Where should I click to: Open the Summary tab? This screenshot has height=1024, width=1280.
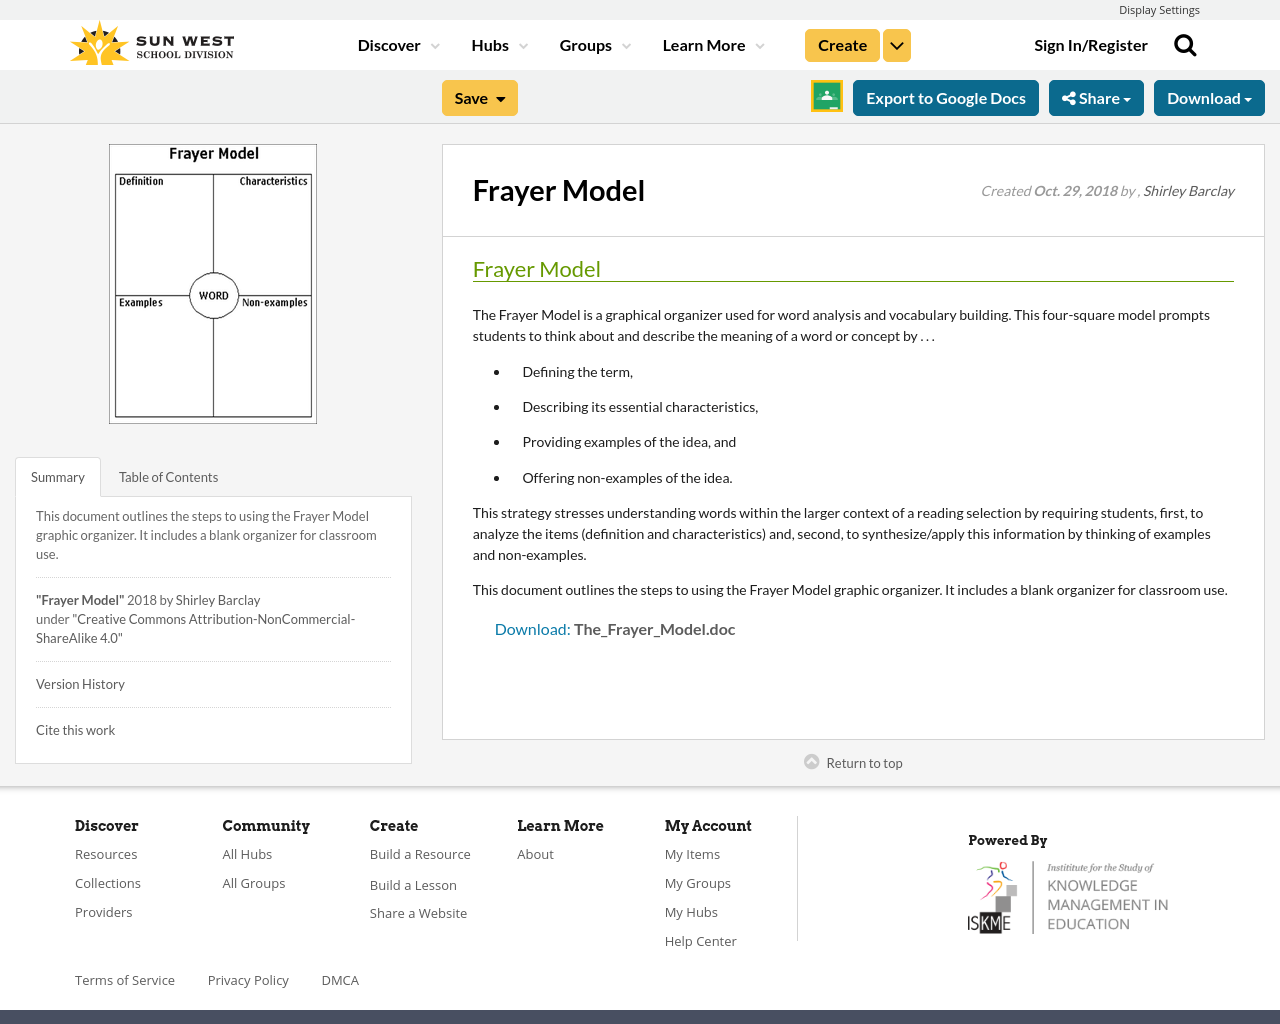click(x=57, y=476)
